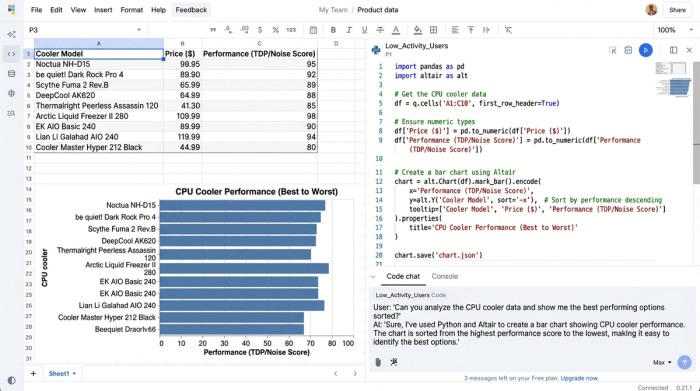Click the Share button
700x391 pixels.
point(677,10)
